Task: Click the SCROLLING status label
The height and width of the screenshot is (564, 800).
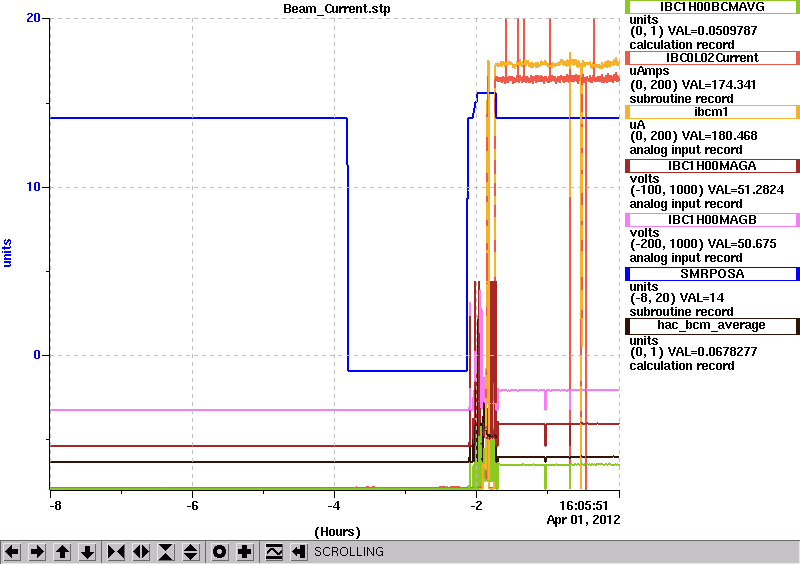Action: click(349, 552)
